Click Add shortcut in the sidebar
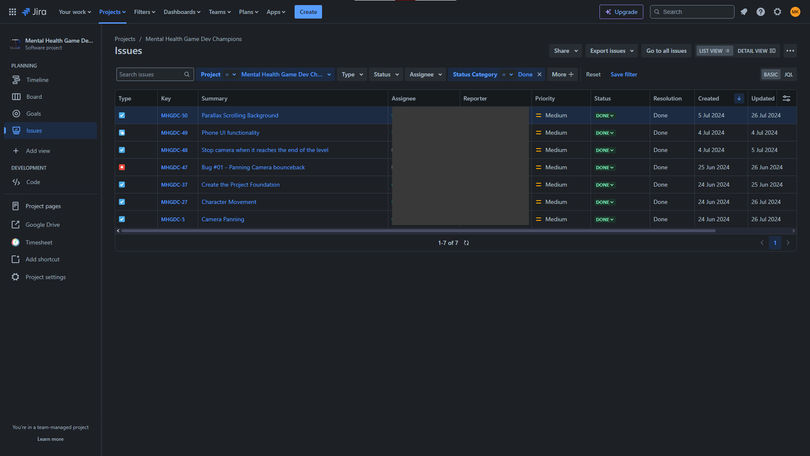Screen dimensions: 810x456 click(51, 259)
